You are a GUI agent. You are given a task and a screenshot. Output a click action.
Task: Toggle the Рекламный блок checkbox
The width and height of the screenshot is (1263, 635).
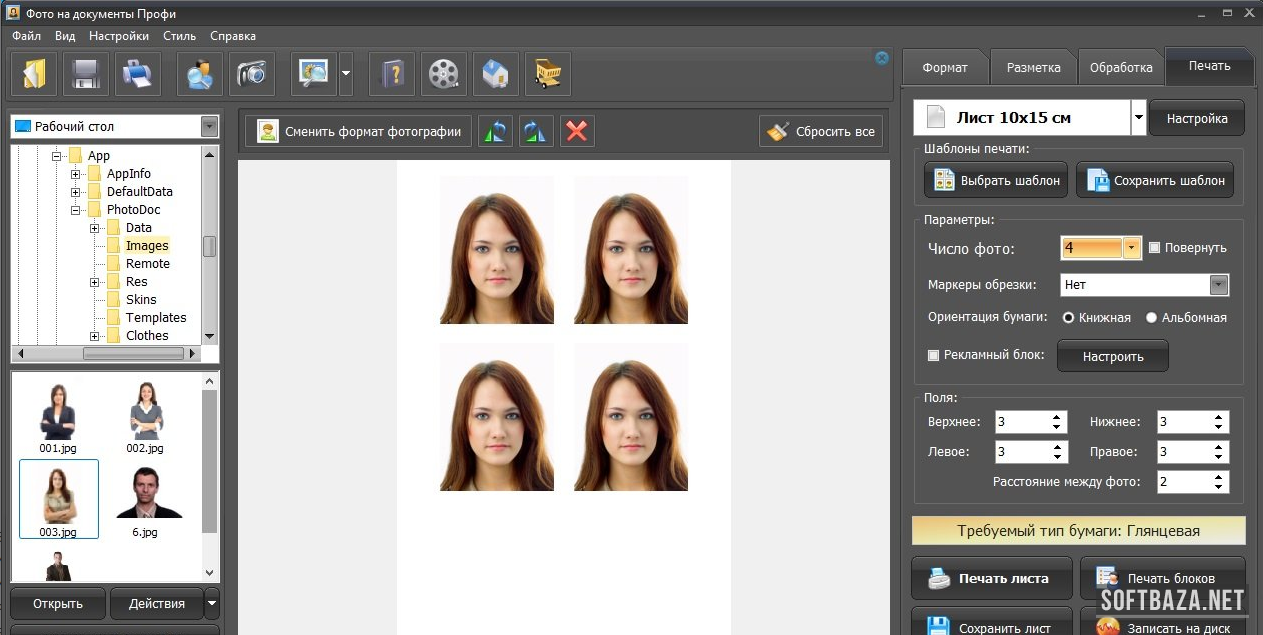pos(934,355)
